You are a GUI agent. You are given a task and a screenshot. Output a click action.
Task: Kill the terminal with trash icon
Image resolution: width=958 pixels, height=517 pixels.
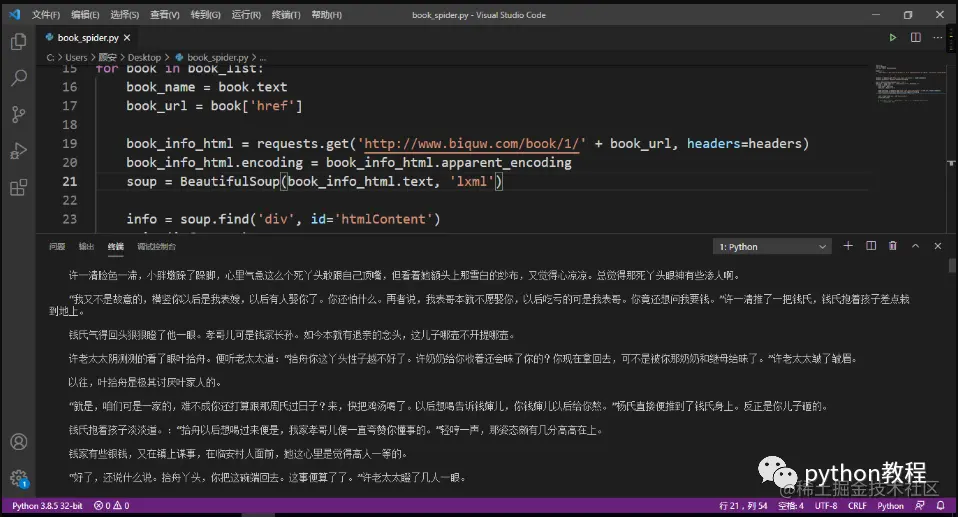click(893, 246)
